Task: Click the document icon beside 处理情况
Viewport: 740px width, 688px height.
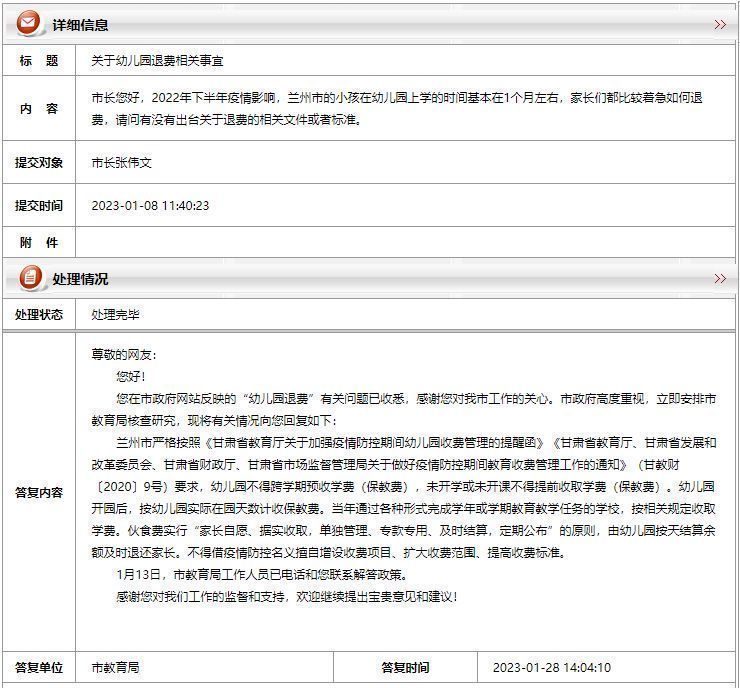Action: (x=30, y=277)
